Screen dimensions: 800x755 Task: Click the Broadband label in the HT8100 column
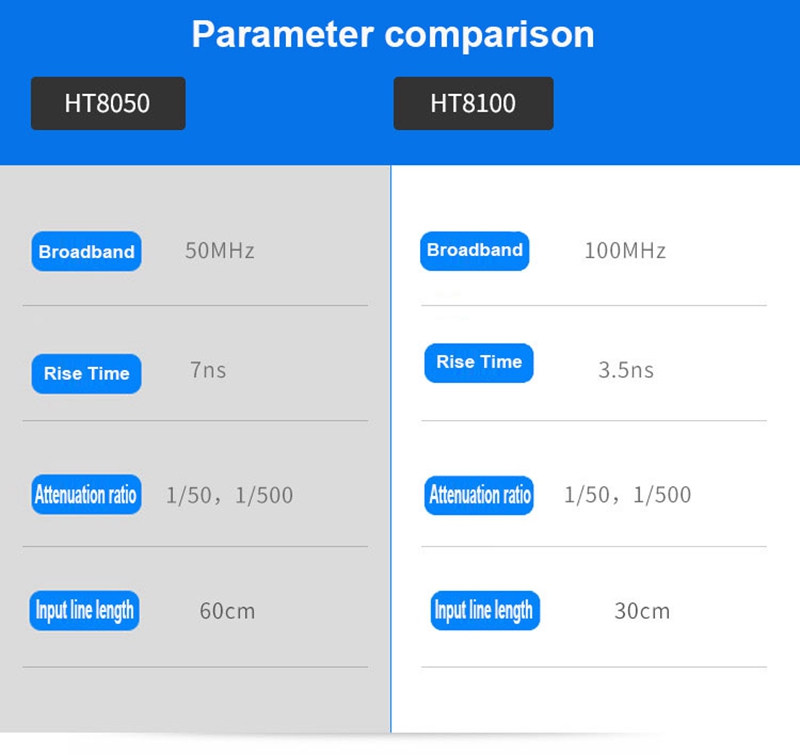[x=474, y=250]
